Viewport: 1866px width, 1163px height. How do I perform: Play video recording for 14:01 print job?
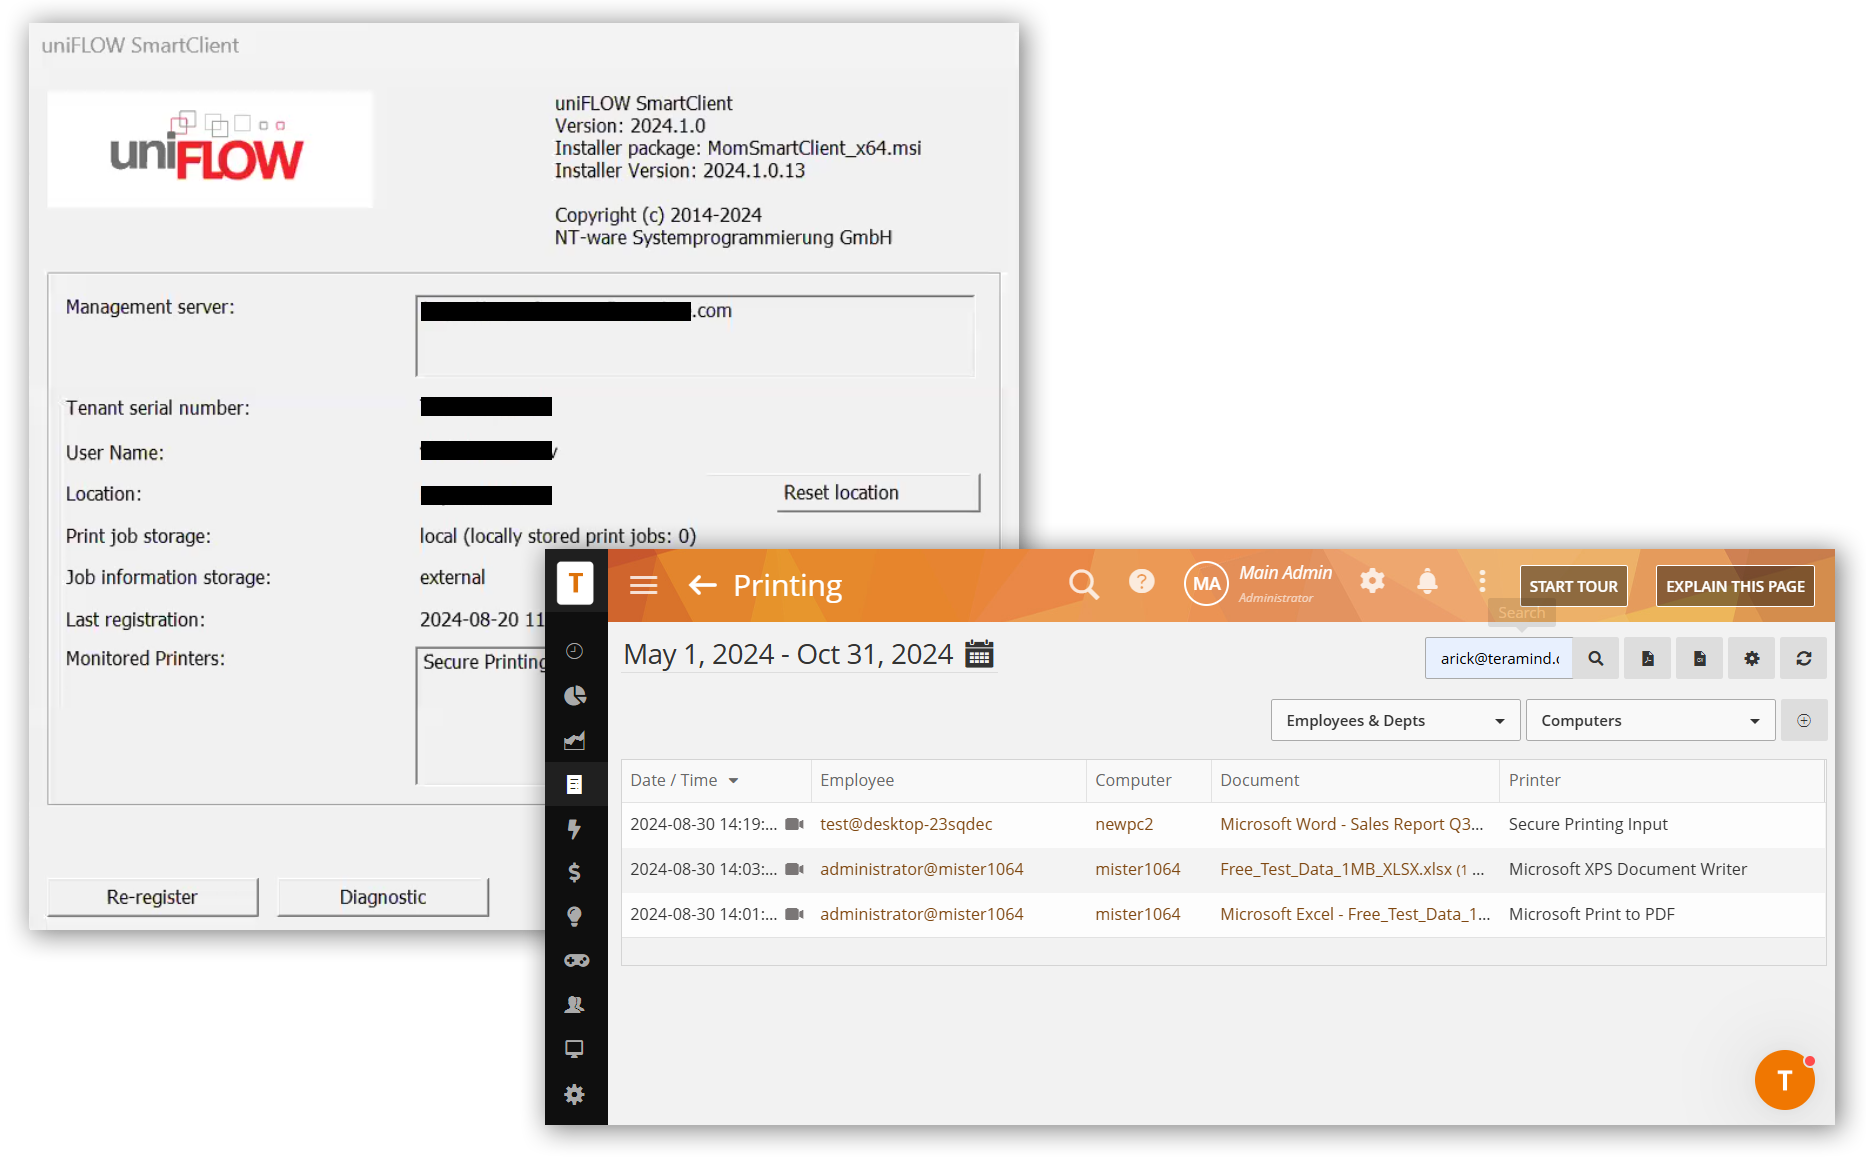coord(795,914)
